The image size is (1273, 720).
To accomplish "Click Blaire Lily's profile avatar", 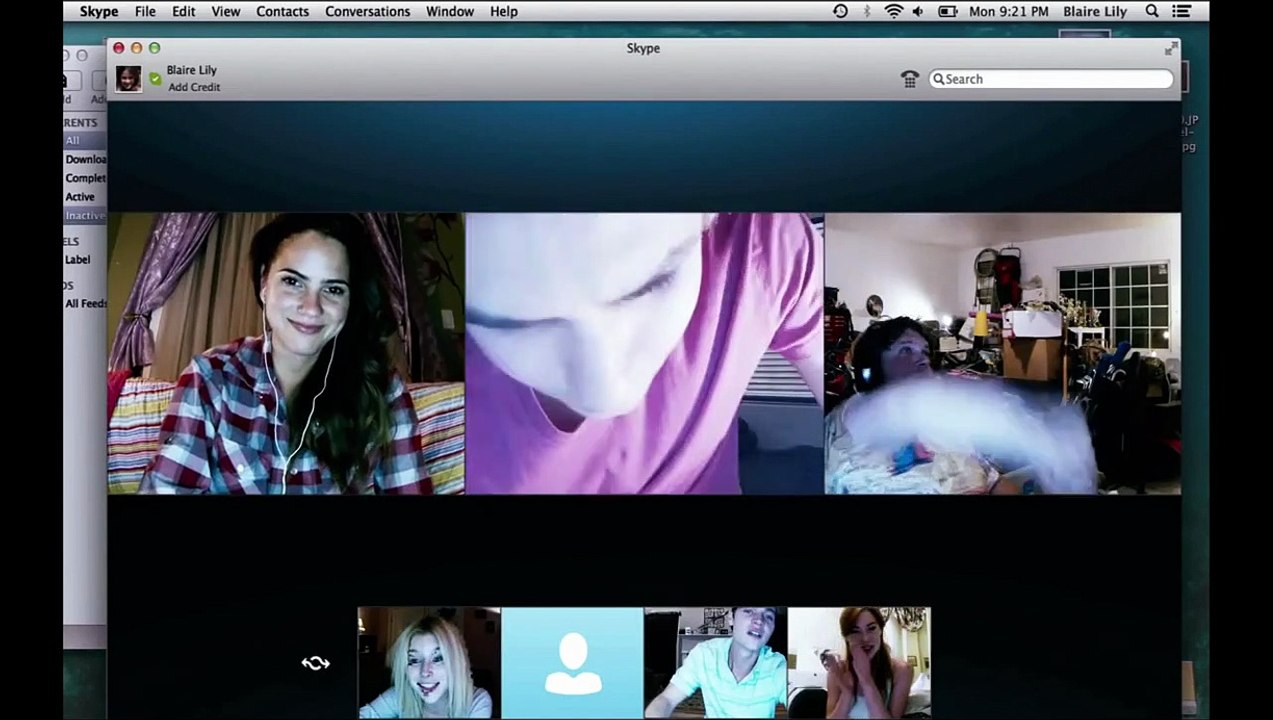I will click(128, 78).
